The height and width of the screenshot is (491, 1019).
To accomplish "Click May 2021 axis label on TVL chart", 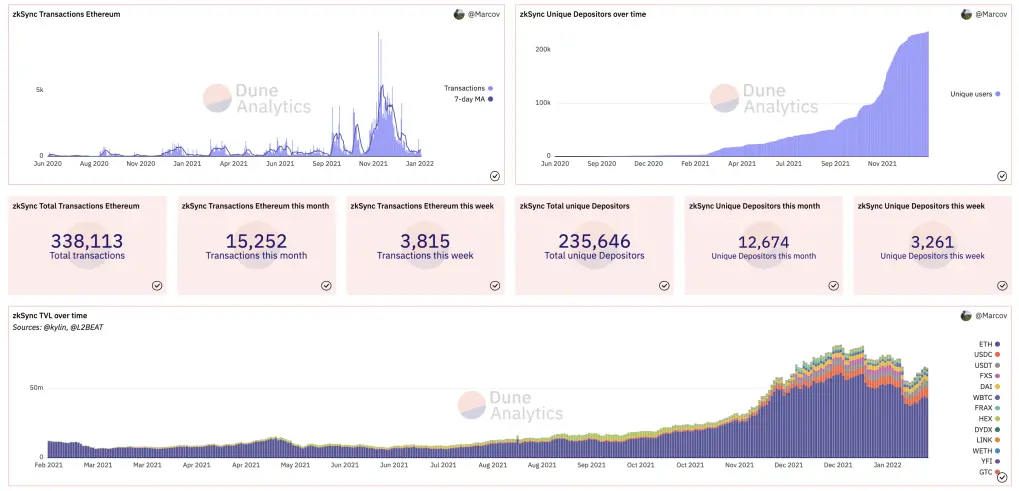I will [295, 465].
